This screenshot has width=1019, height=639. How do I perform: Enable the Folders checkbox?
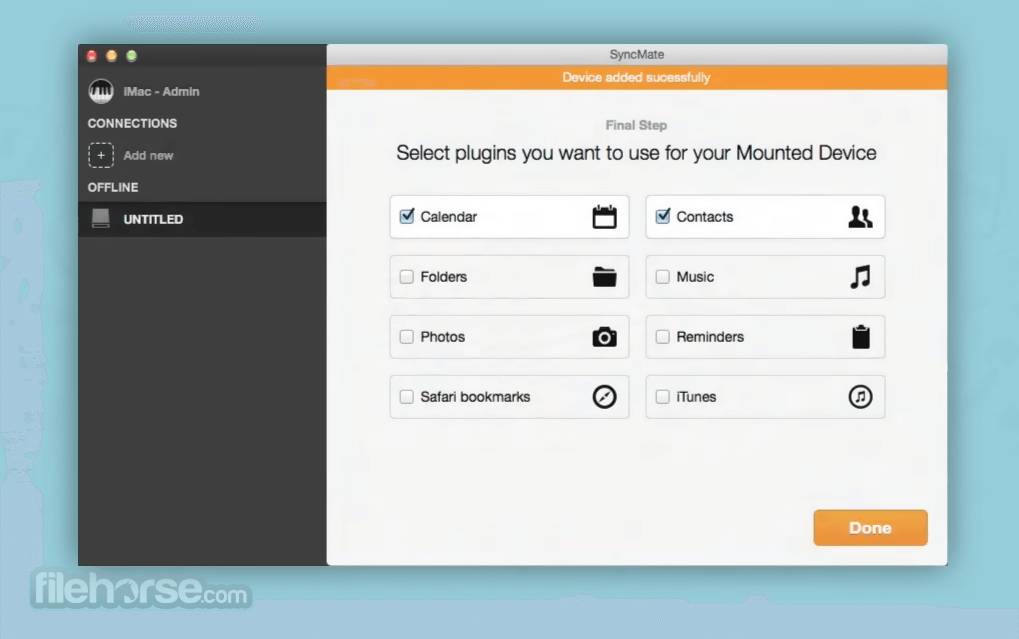[x=407, y=277]
